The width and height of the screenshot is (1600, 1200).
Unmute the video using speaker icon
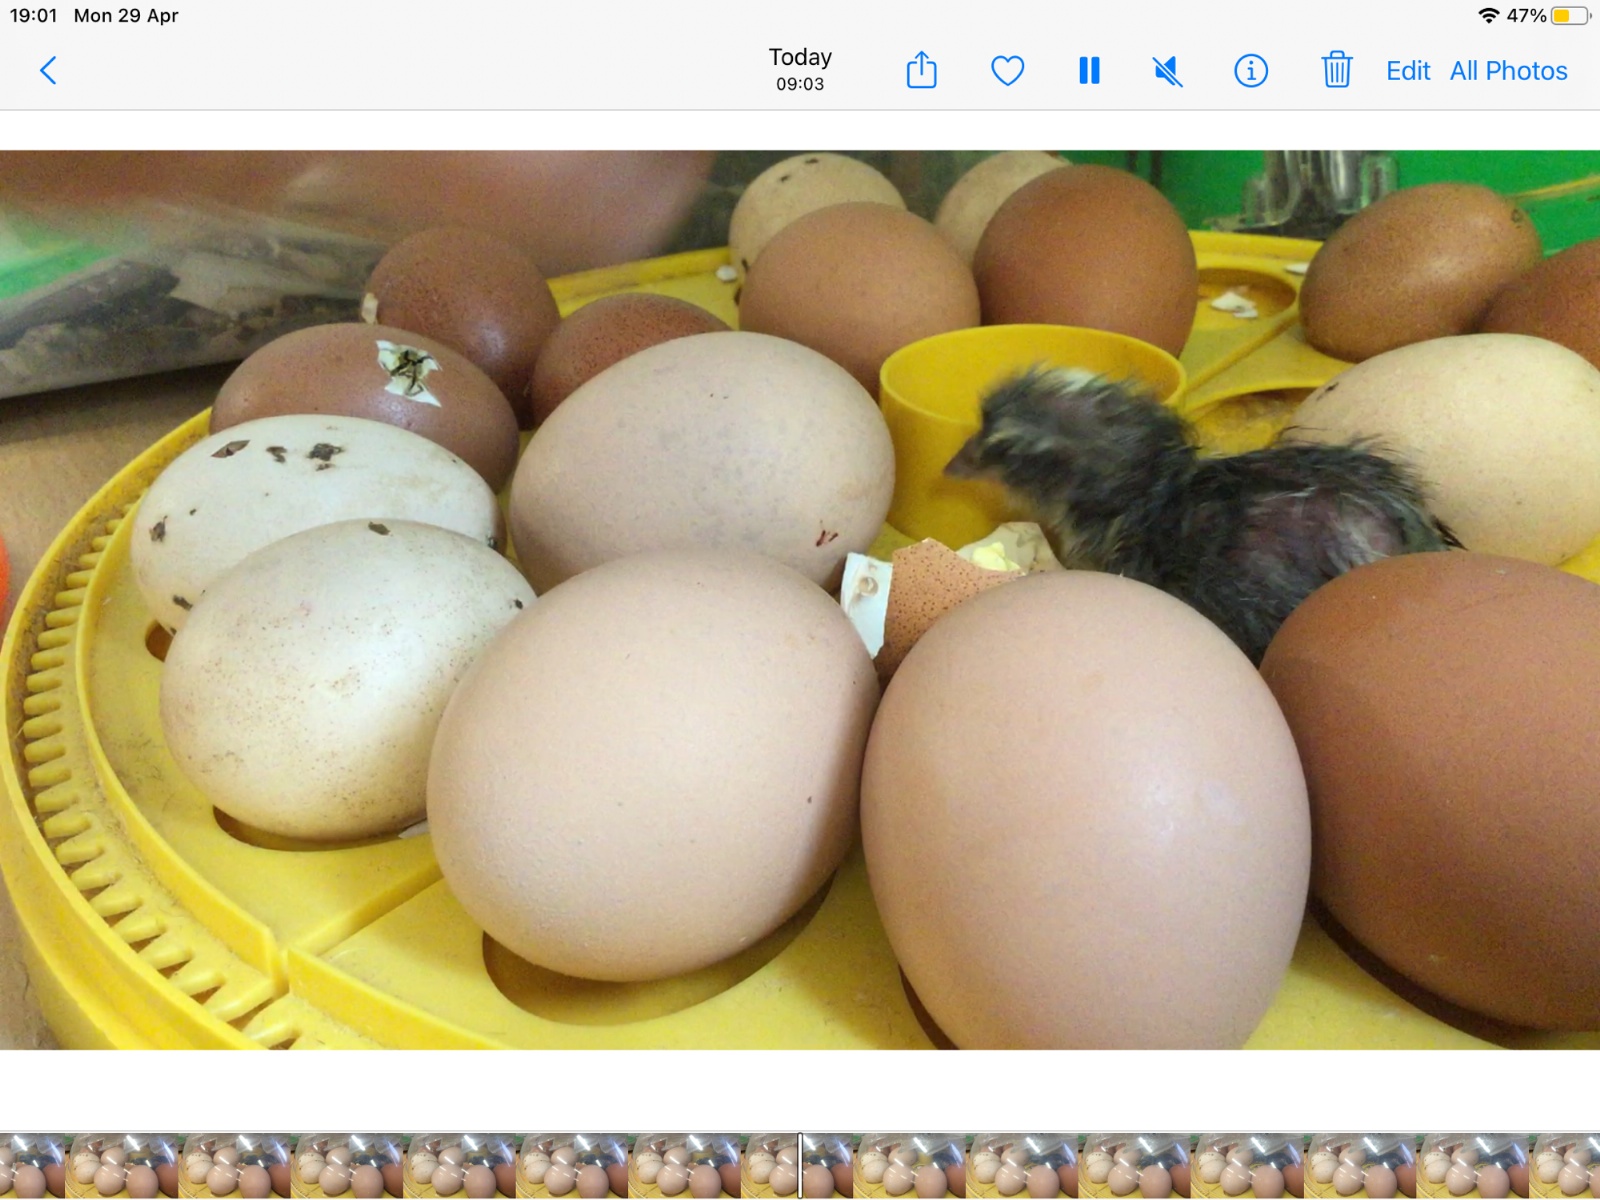1167,71
